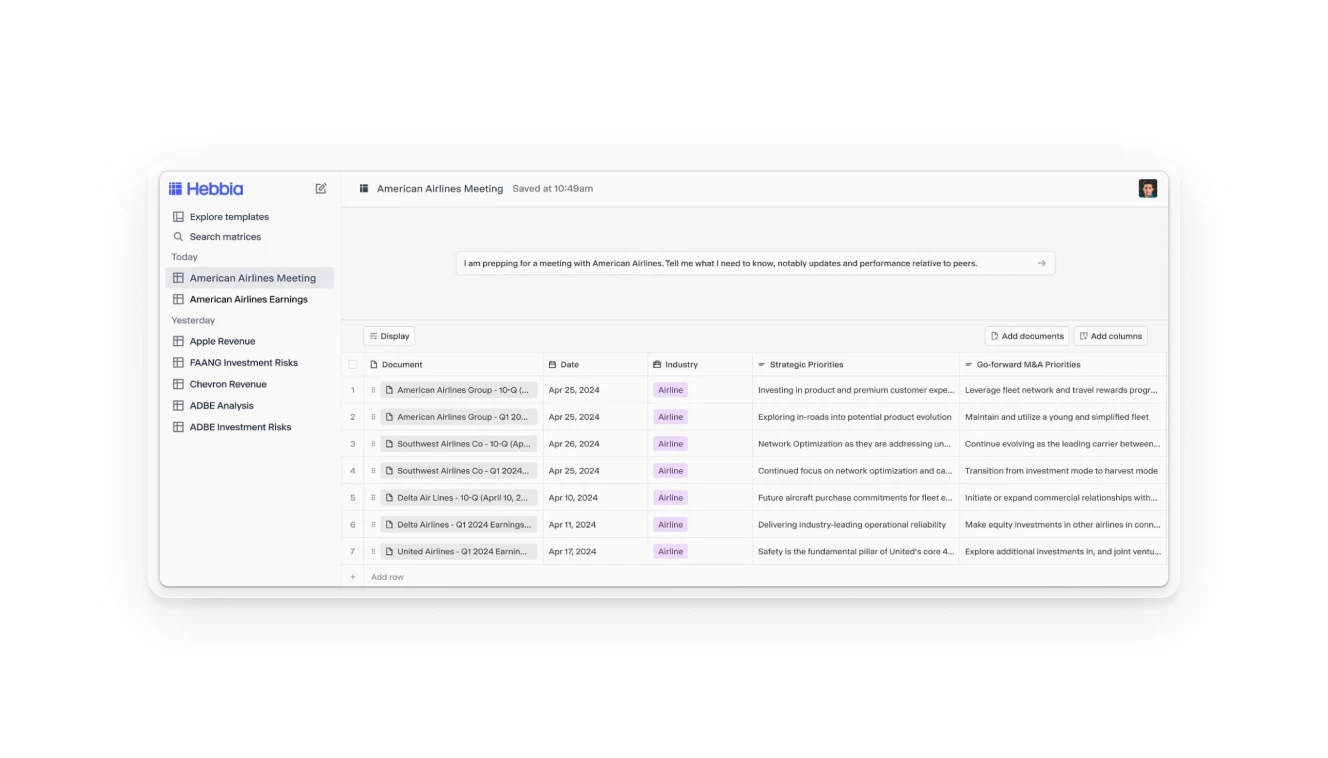Click the Airline tag in row 1
1328x758 pixels.
[670, 390]
